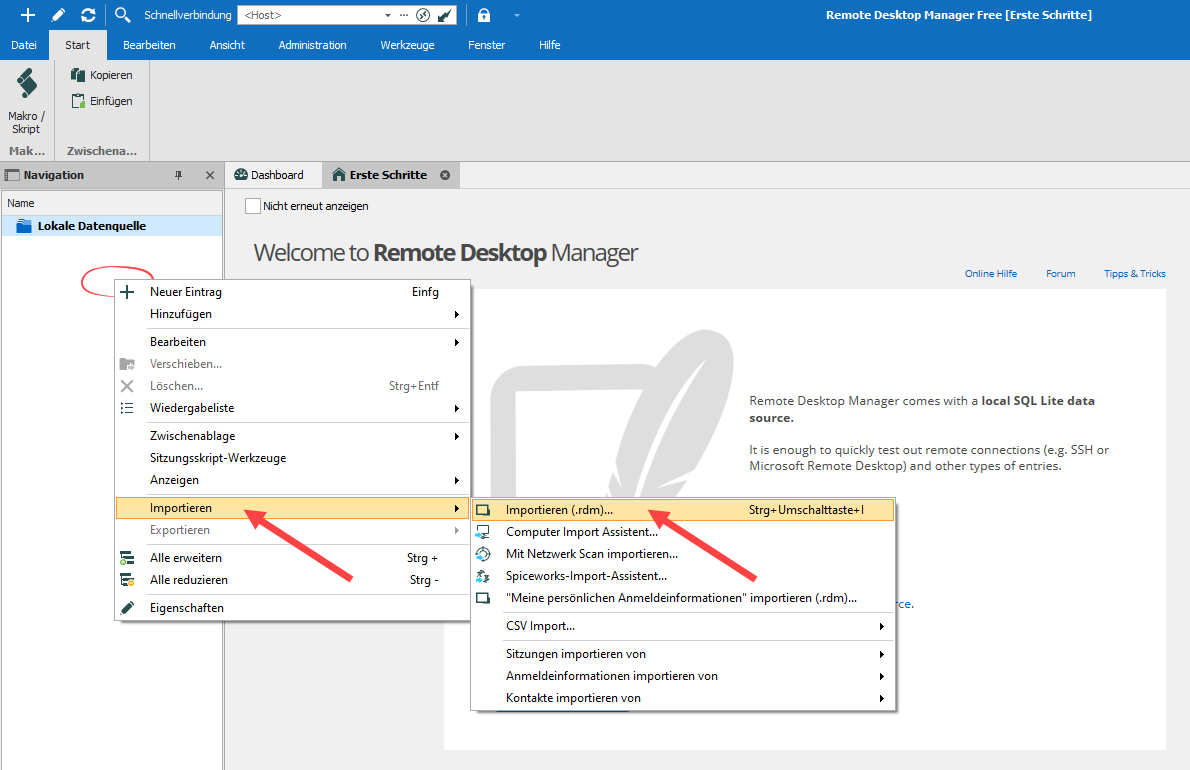The width and height of the screenshot is (1190, 770).
Task: Click the Makro / Skript ribbon icon
Action: tap(27, 100)
